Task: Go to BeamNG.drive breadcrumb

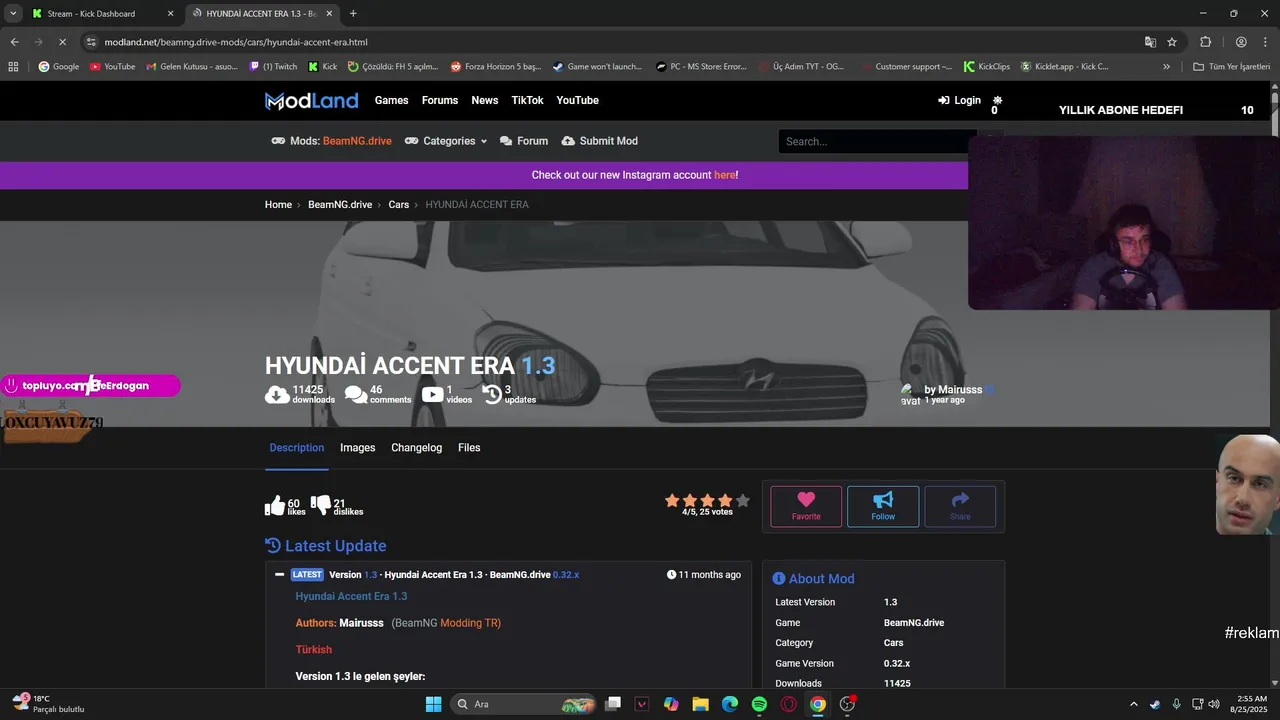Action: point(340,204)
